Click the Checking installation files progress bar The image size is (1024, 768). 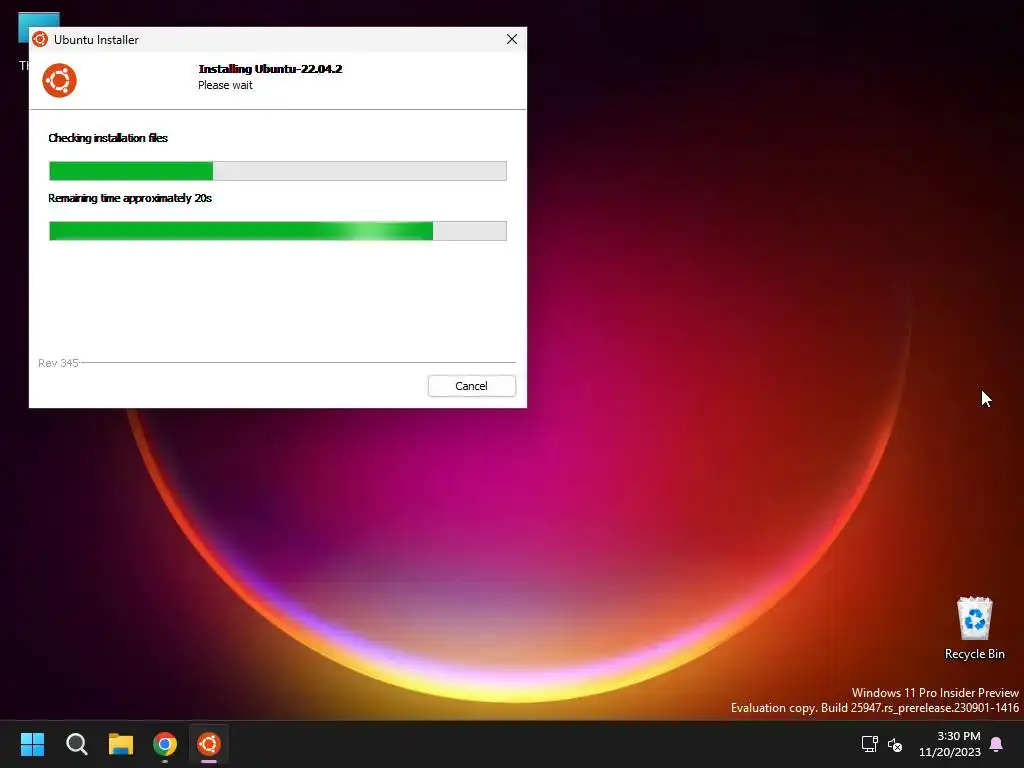[x=278, y=170]
